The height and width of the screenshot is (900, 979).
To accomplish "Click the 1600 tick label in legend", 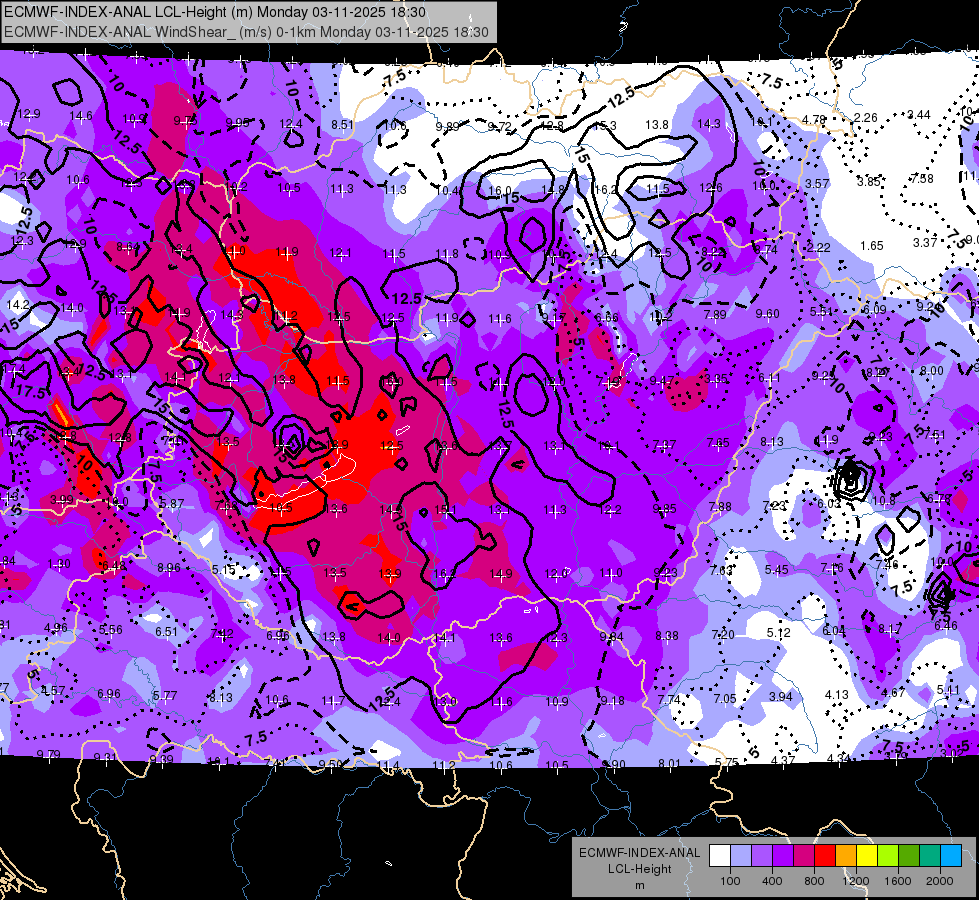I will tap(898, 881).
